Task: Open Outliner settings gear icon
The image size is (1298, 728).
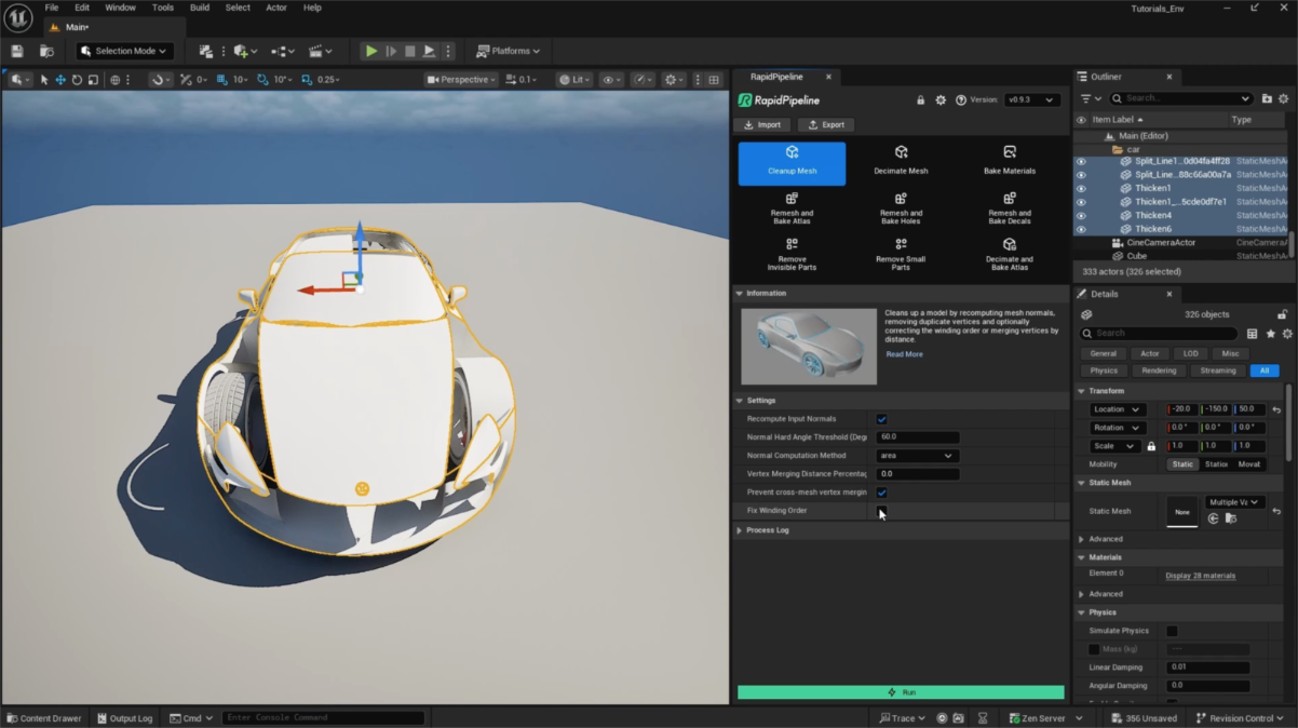Action: [1284, 99]
